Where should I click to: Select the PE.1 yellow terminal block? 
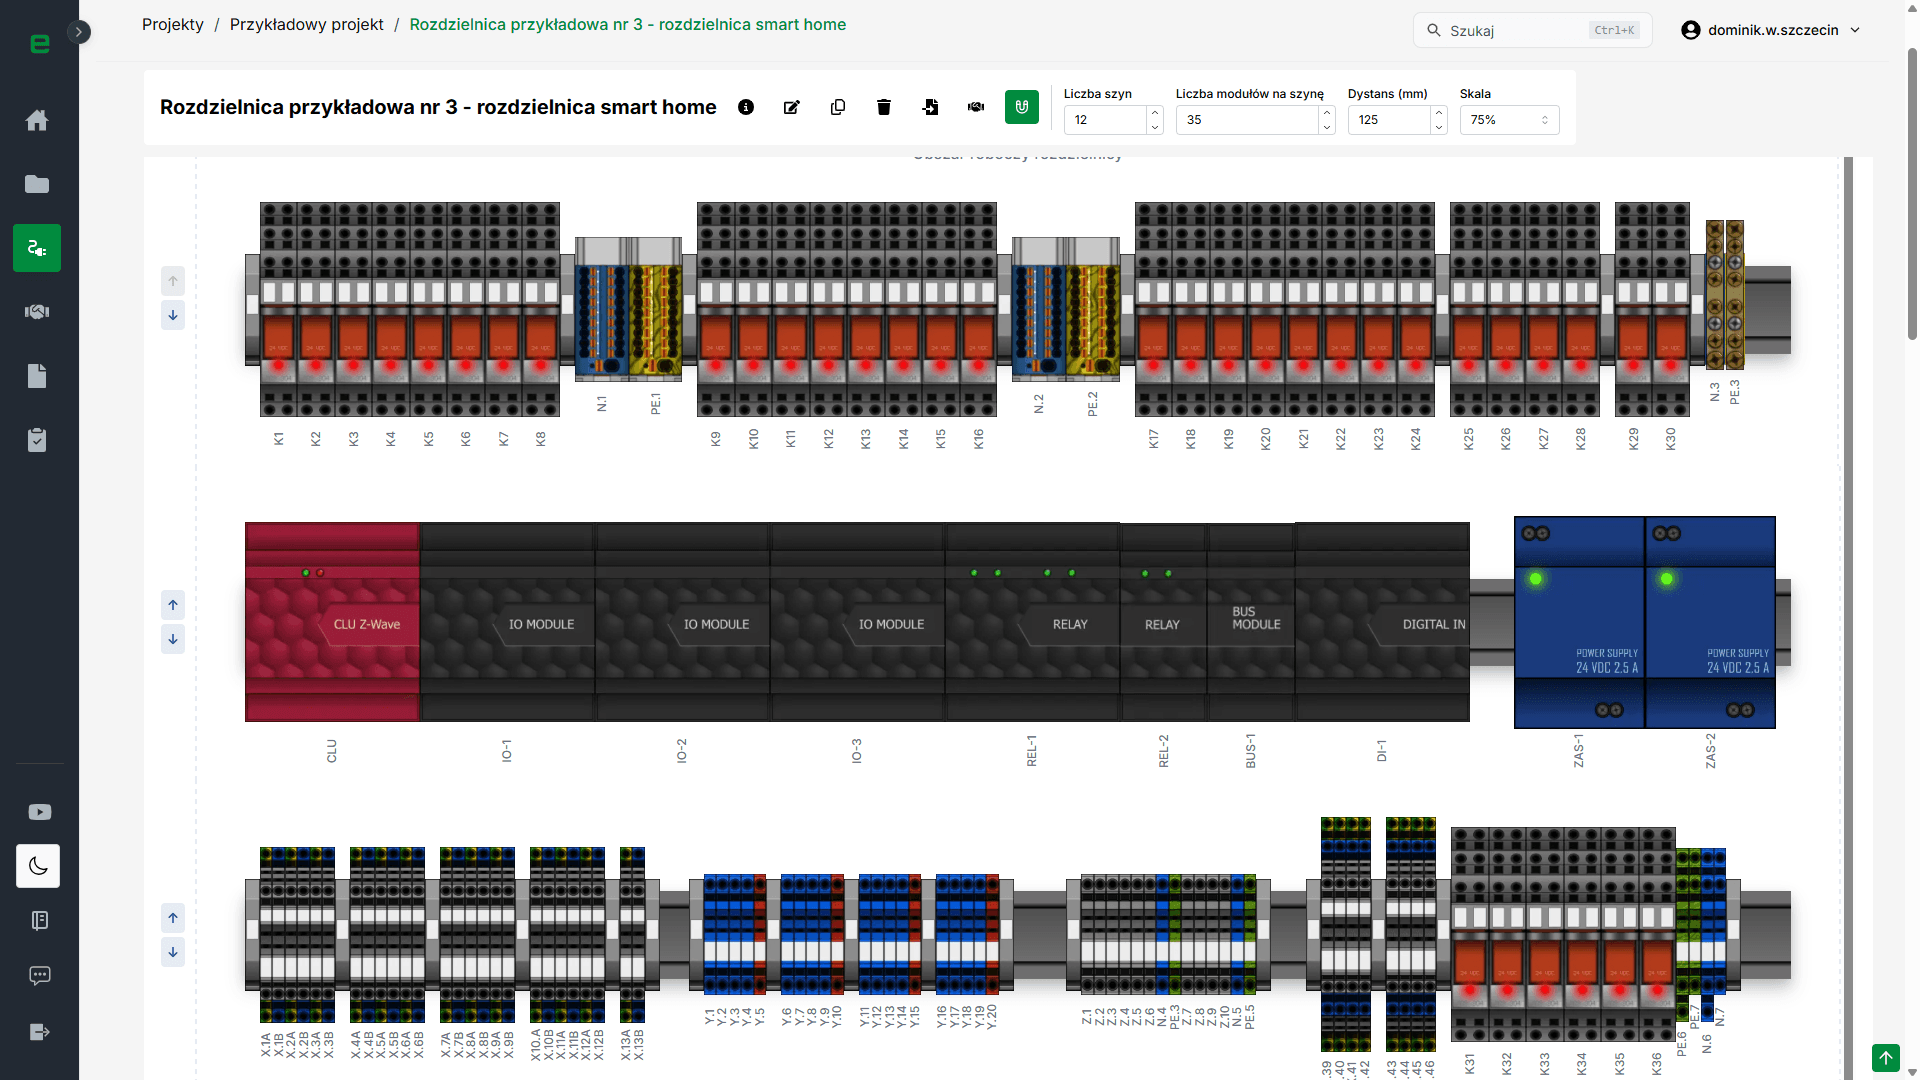pyautogui.click(x=655, y=309)
